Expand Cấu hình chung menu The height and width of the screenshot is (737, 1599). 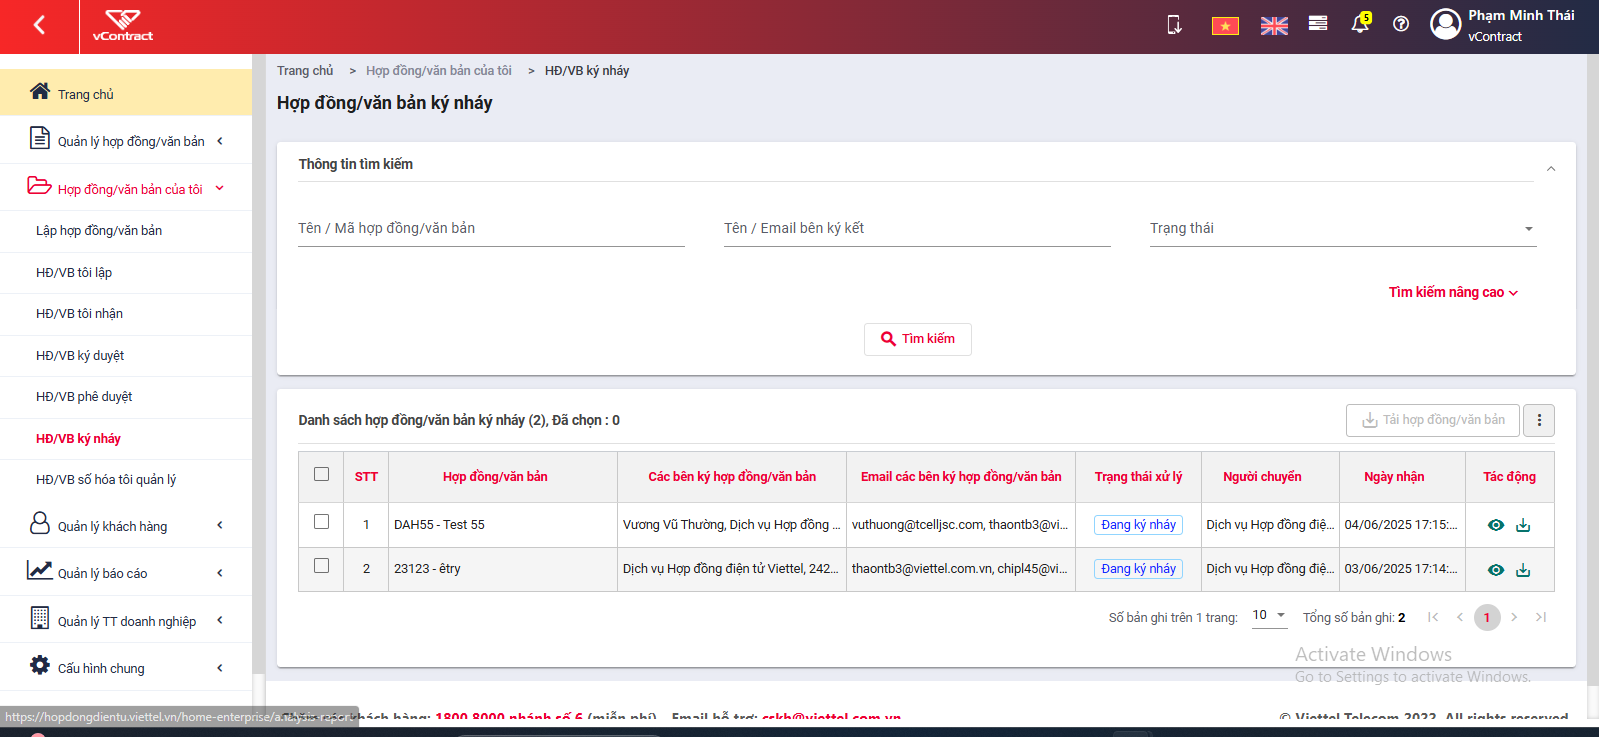(126, 667)
